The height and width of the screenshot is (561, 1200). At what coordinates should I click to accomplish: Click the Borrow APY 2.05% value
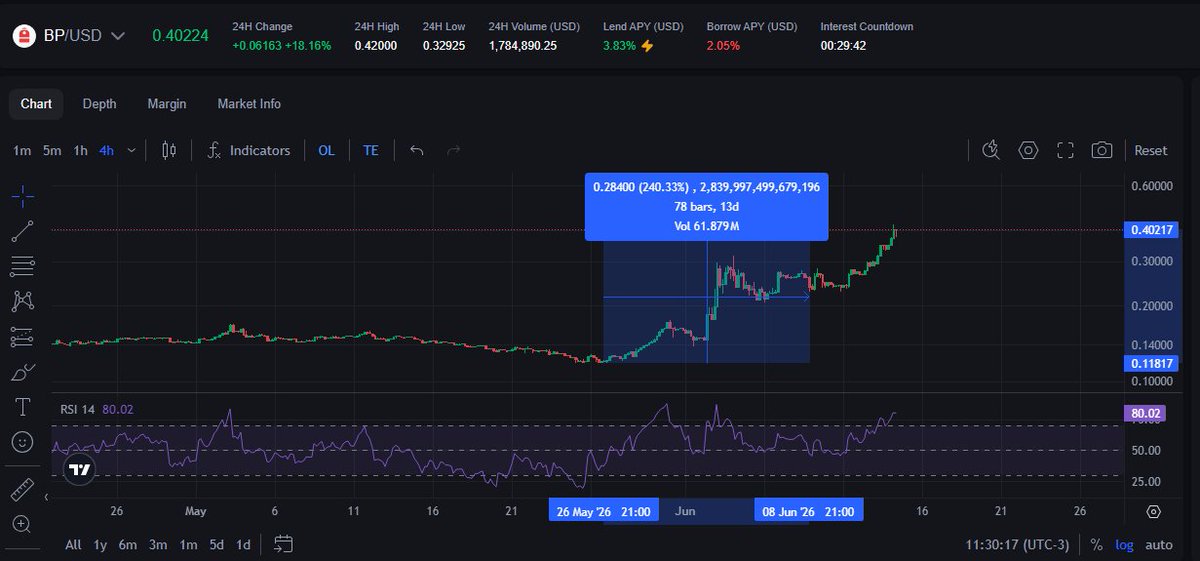click(x=723, y=46)
